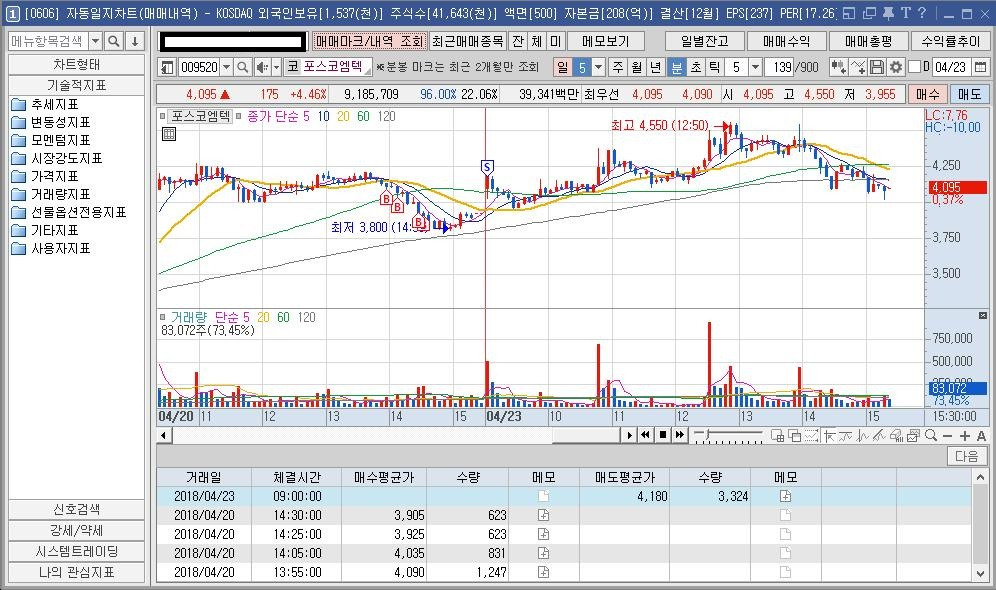This screenshot has height=590, width=996.
Task: Open the data table grid icon on chart
Action: (169, 134)
